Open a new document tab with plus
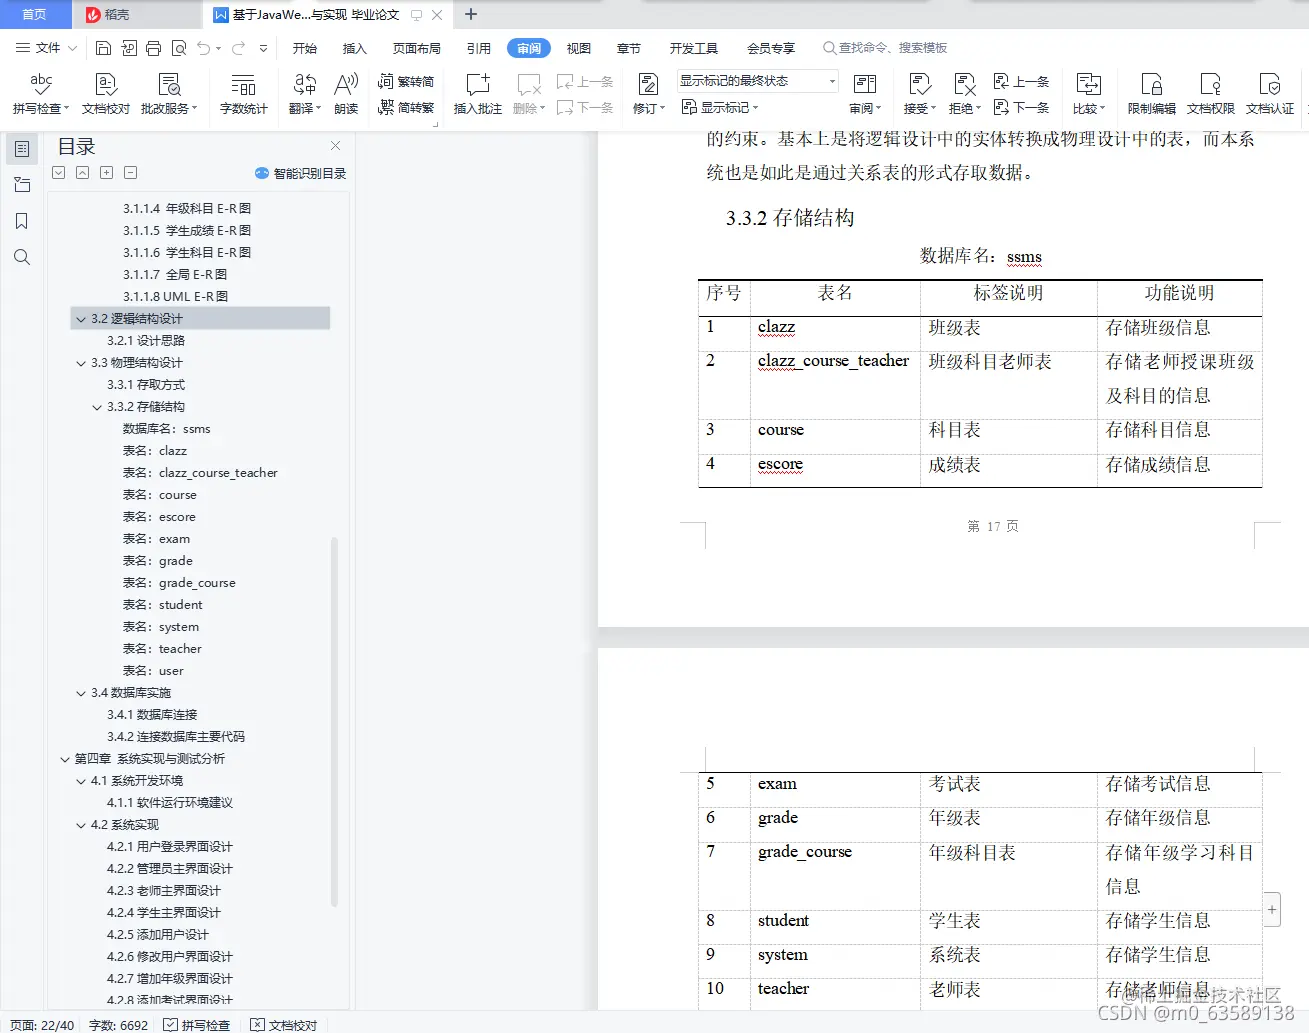1309x1033 pixels. 471,14
